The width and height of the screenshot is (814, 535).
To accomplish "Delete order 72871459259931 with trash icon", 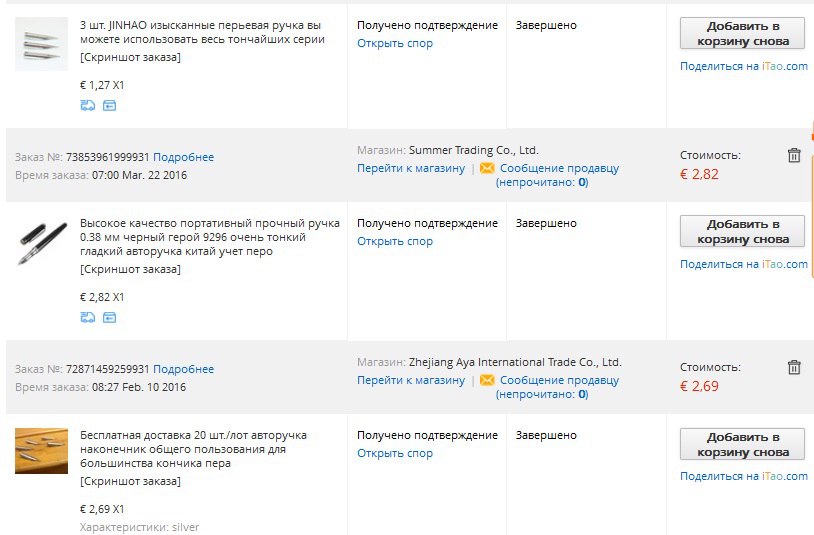I will (x=794, y=367).
